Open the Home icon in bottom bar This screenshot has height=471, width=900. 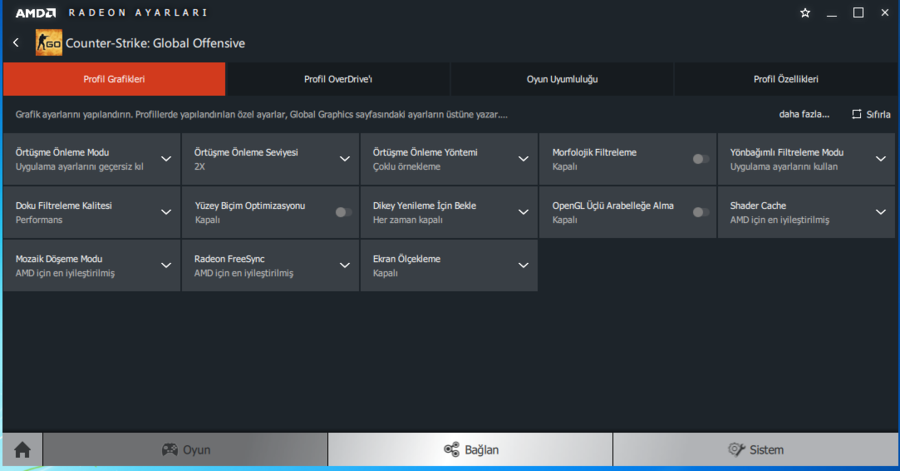(22, 450)
